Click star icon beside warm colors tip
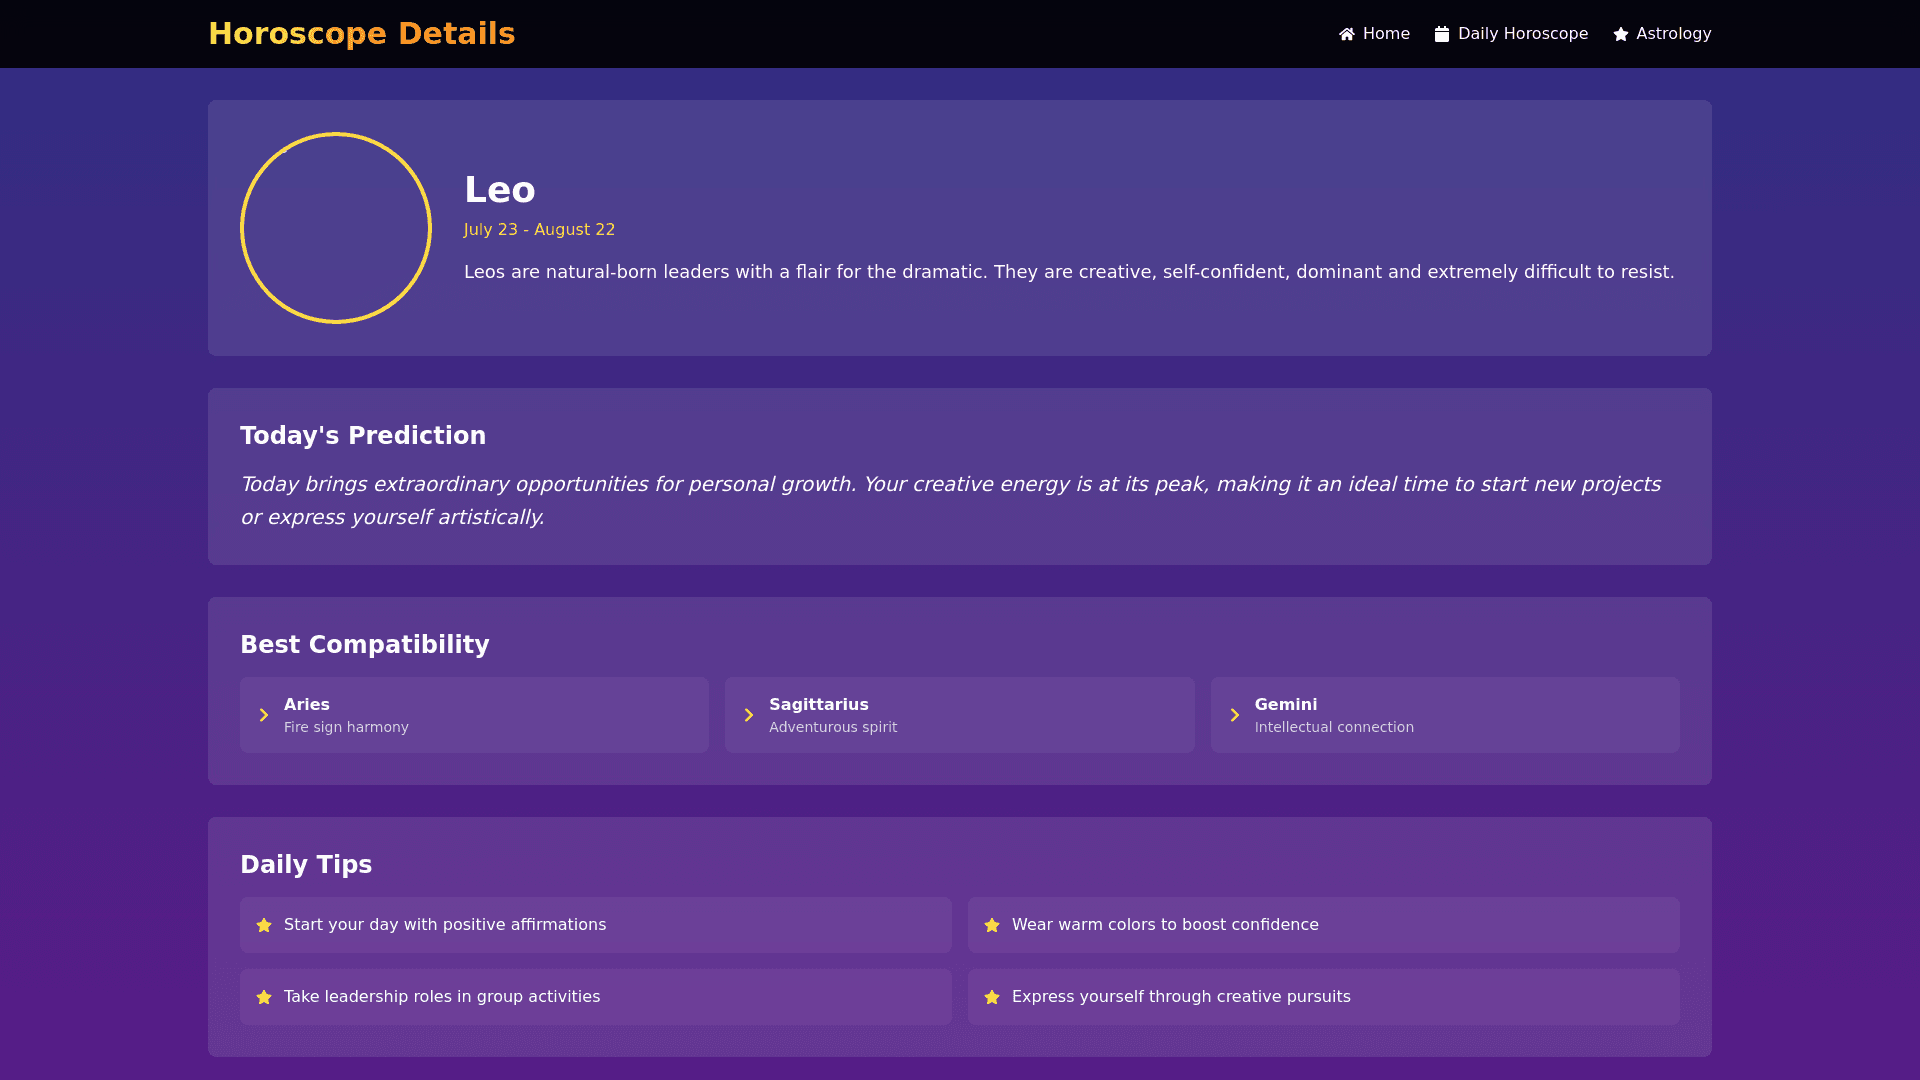 click(x=992, y=925)
